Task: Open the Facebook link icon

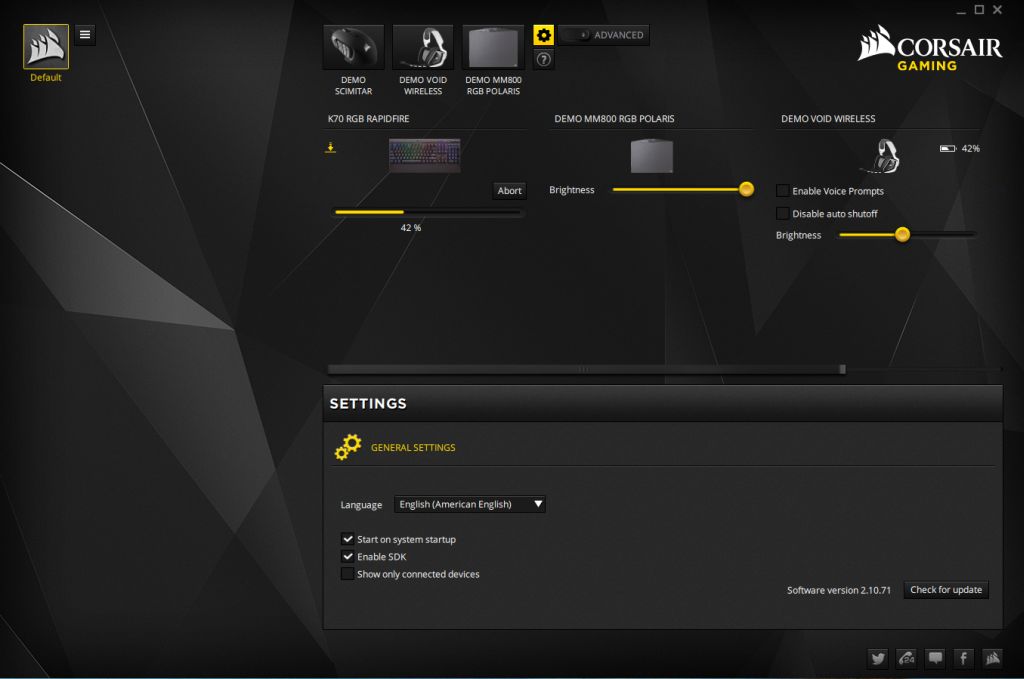Action: pos(964,658)
